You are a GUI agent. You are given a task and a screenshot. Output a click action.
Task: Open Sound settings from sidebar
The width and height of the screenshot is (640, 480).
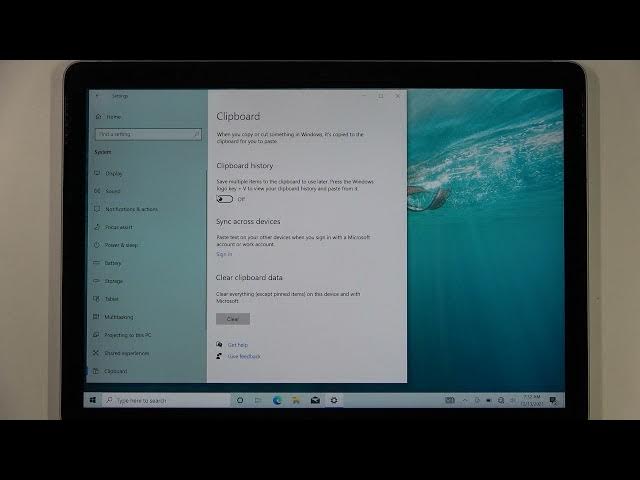tap(113, 191)
